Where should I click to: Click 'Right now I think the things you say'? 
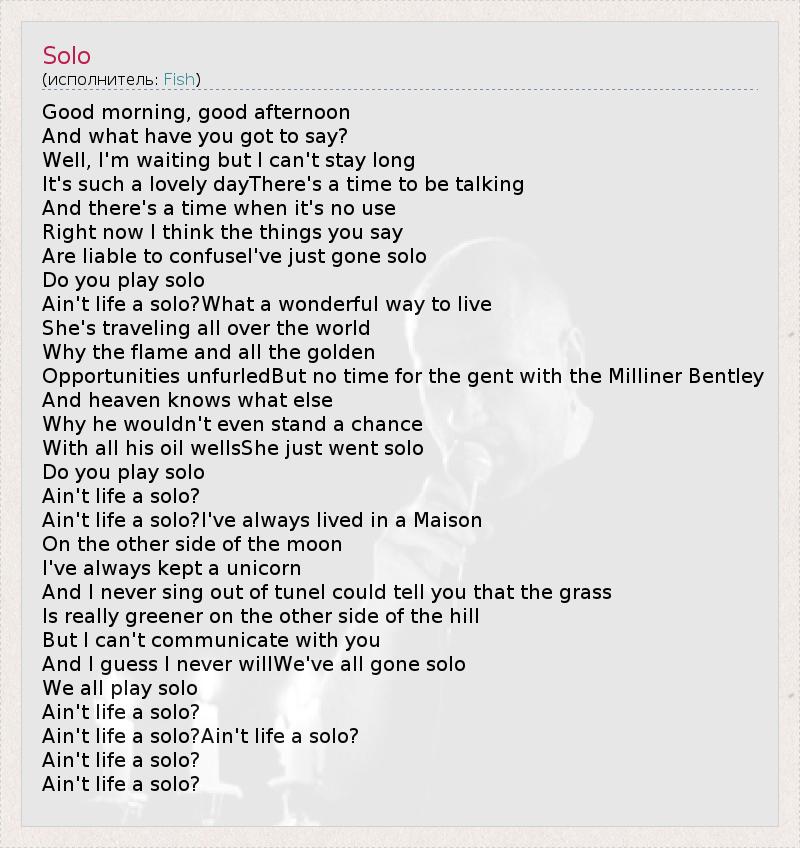(x=222, y=232)
